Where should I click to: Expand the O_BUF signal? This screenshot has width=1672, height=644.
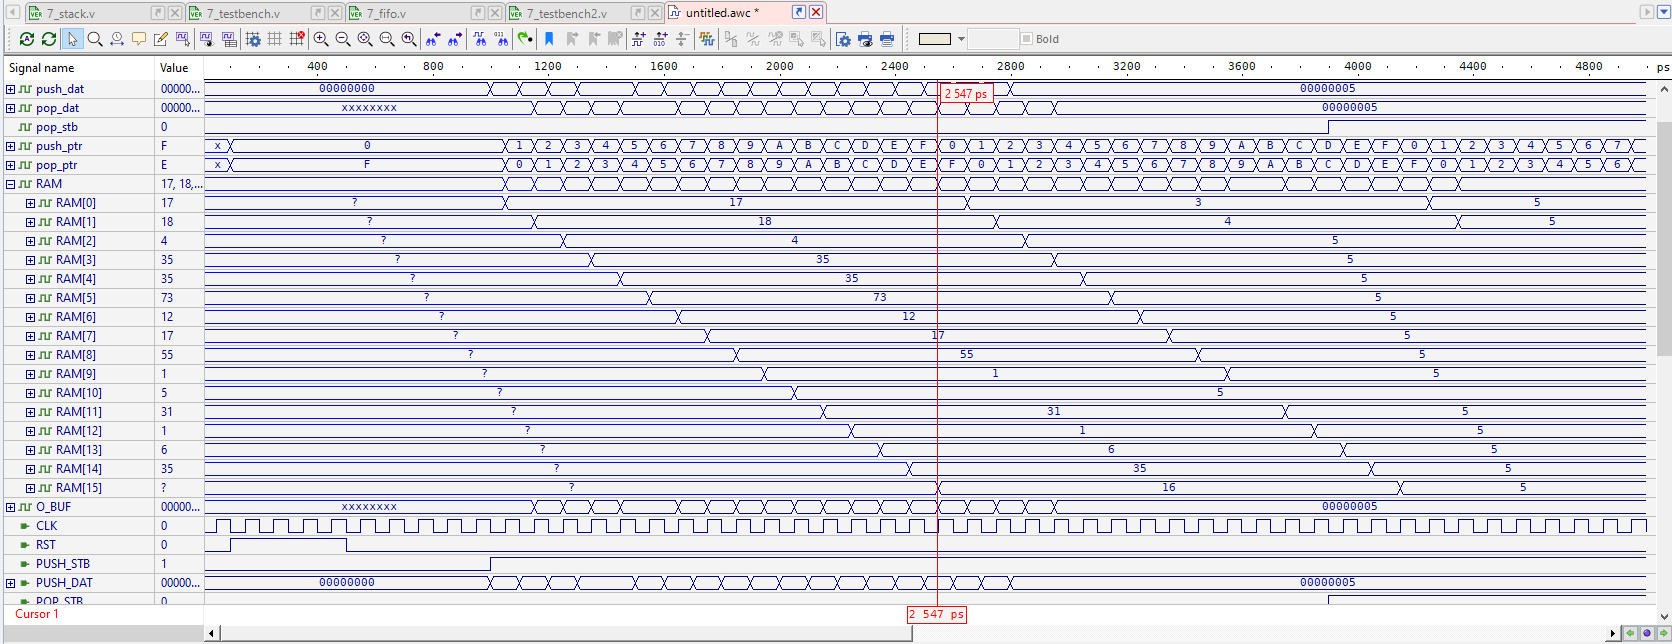coord(11,507)
